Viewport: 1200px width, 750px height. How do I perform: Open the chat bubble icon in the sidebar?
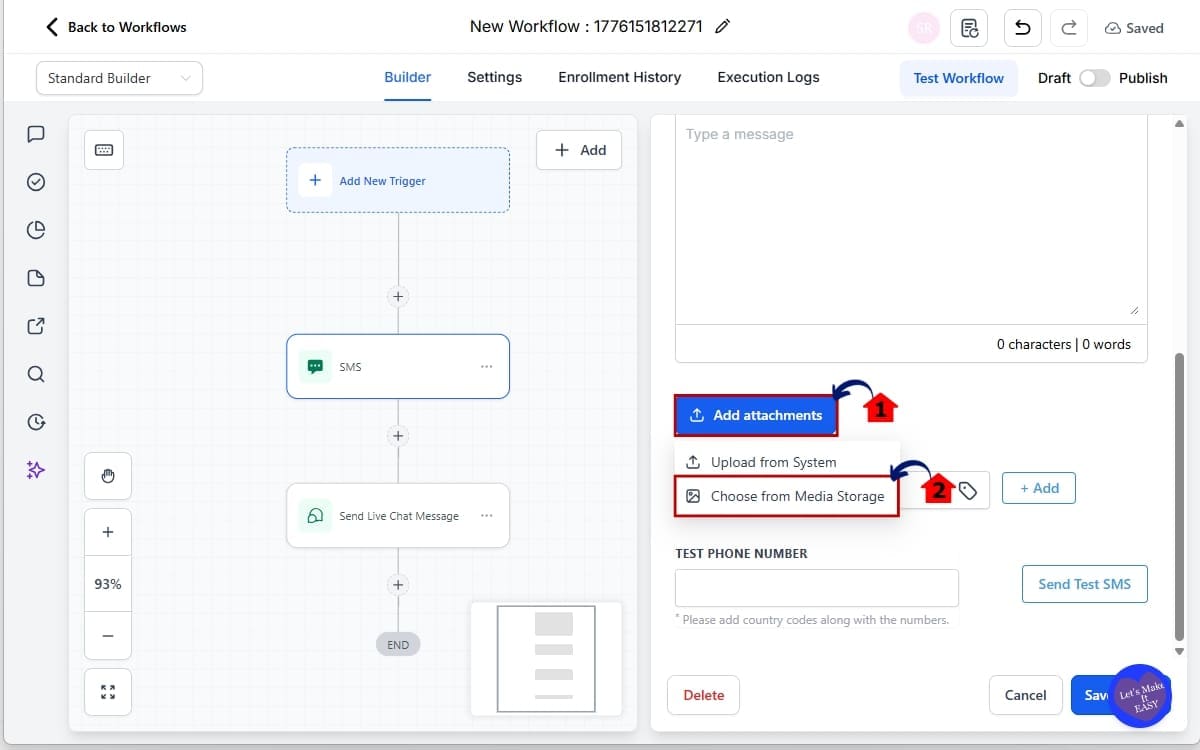tap(36, 133)
